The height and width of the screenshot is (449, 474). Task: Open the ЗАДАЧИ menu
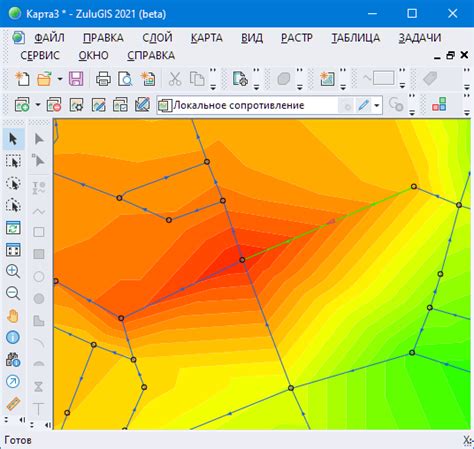(420, 38)
